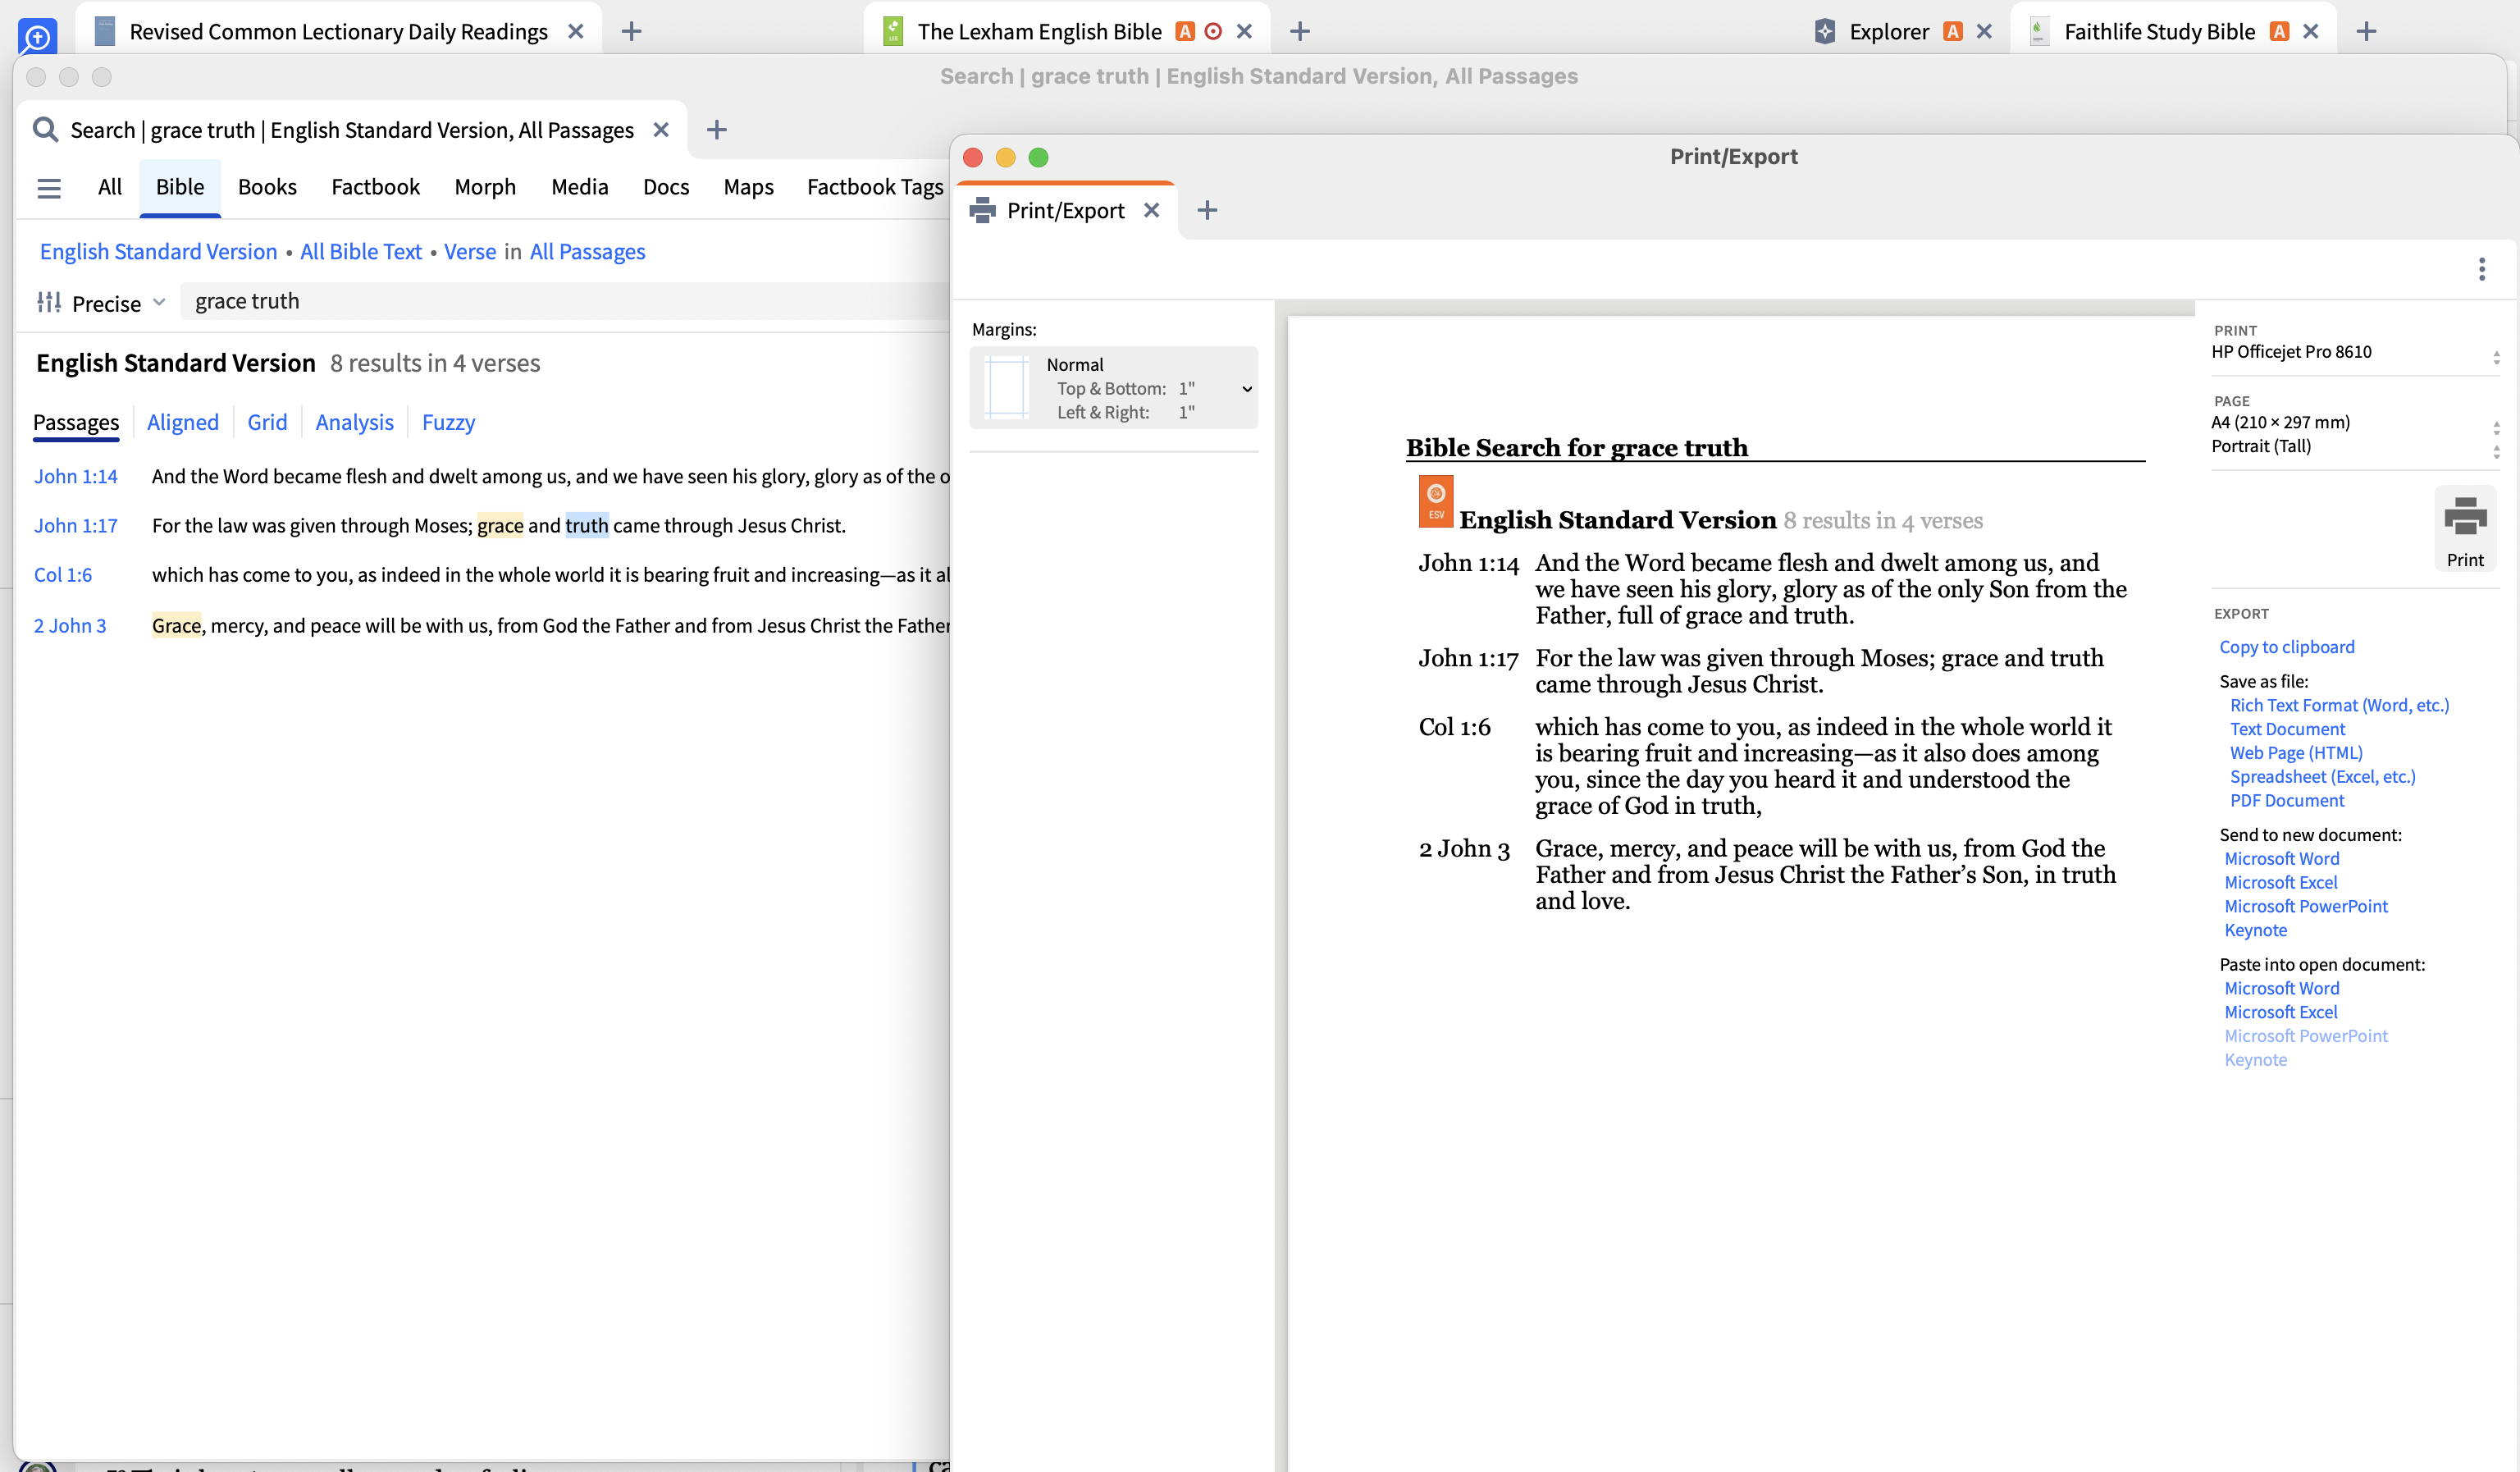Image resolution: width=2520 pixels, height=1472 pixels.
Task: Close the Print/Export tab
Action: tap(1152, 210)
